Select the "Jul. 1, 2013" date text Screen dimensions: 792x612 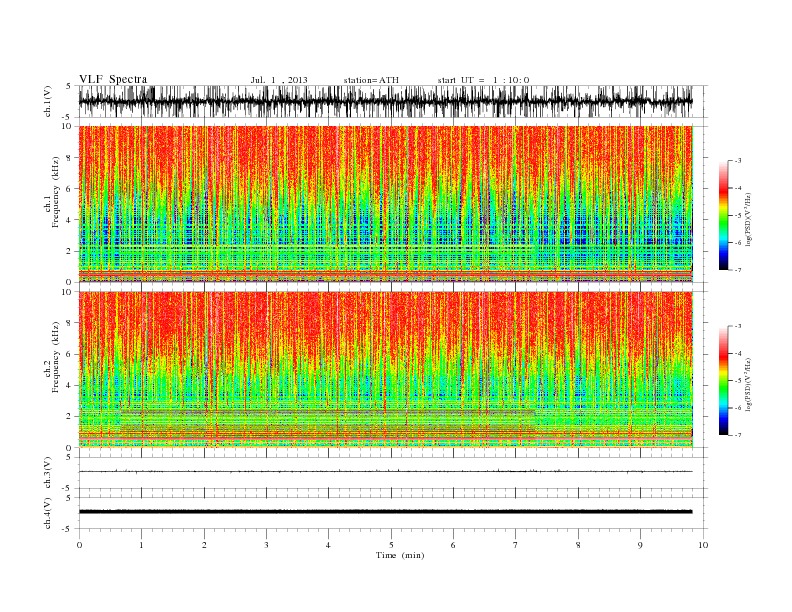279,80
